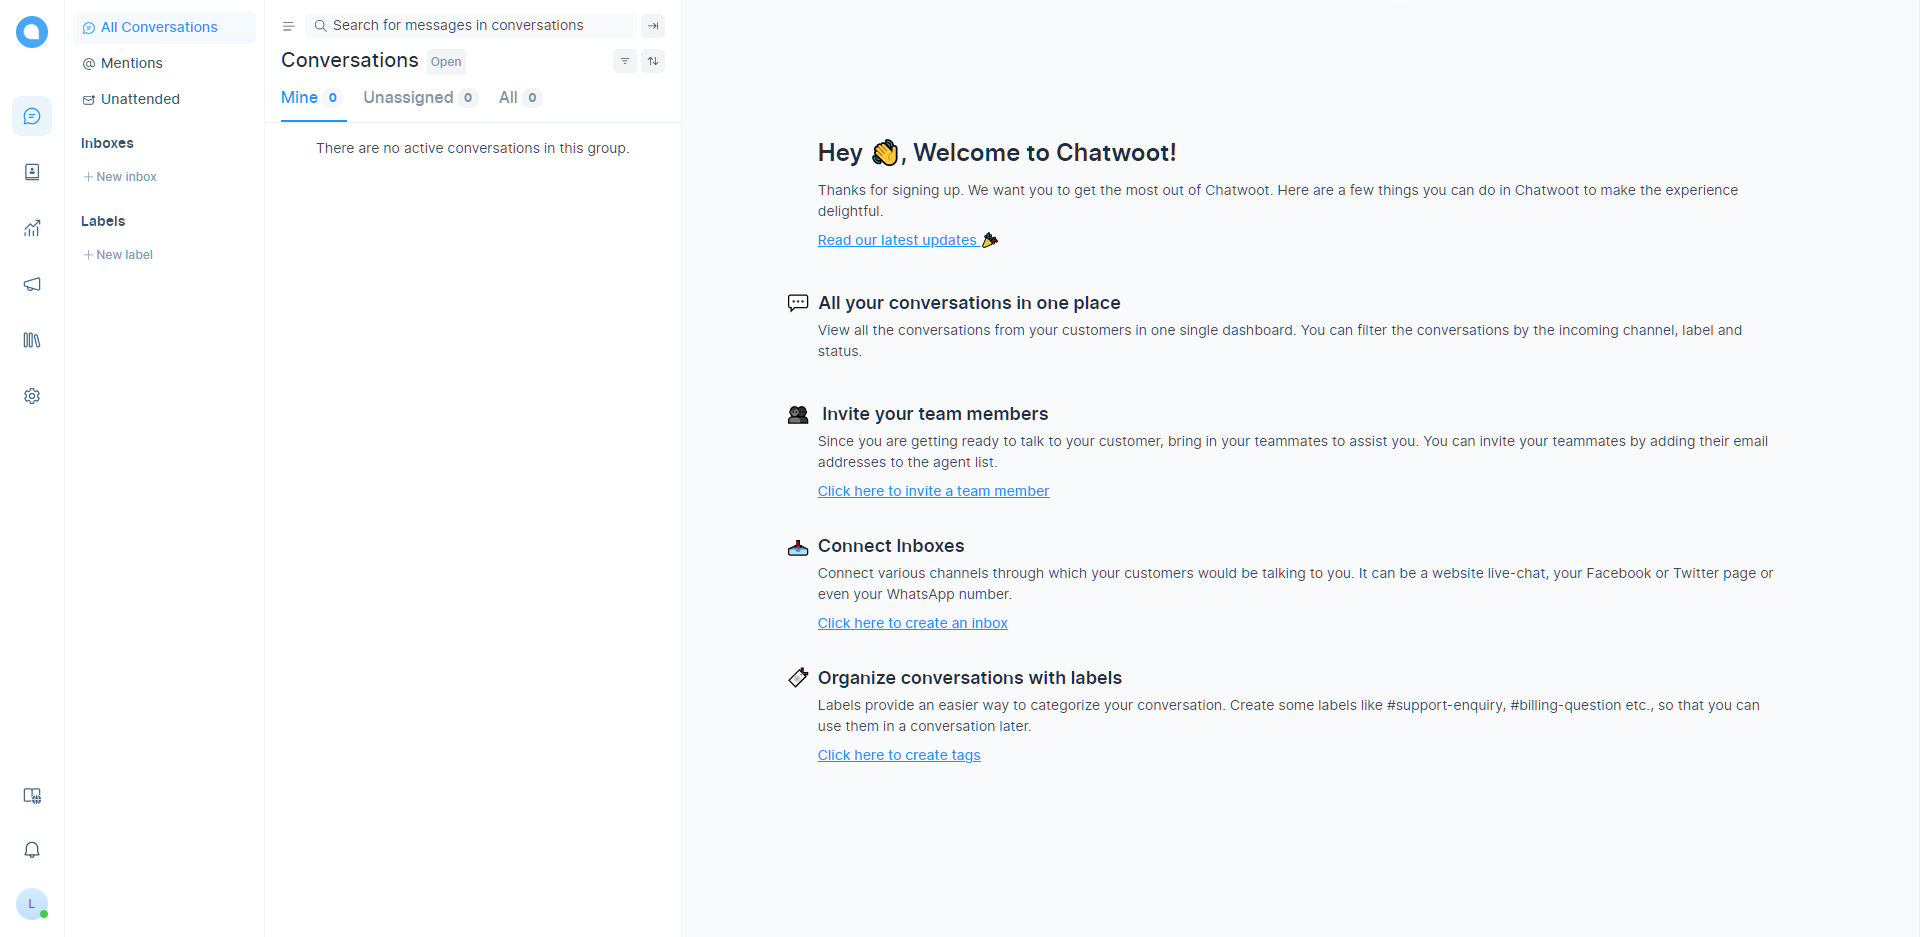Click the people icon beside Invite your team members
The image size is (1920, 937).
[798, 414]
